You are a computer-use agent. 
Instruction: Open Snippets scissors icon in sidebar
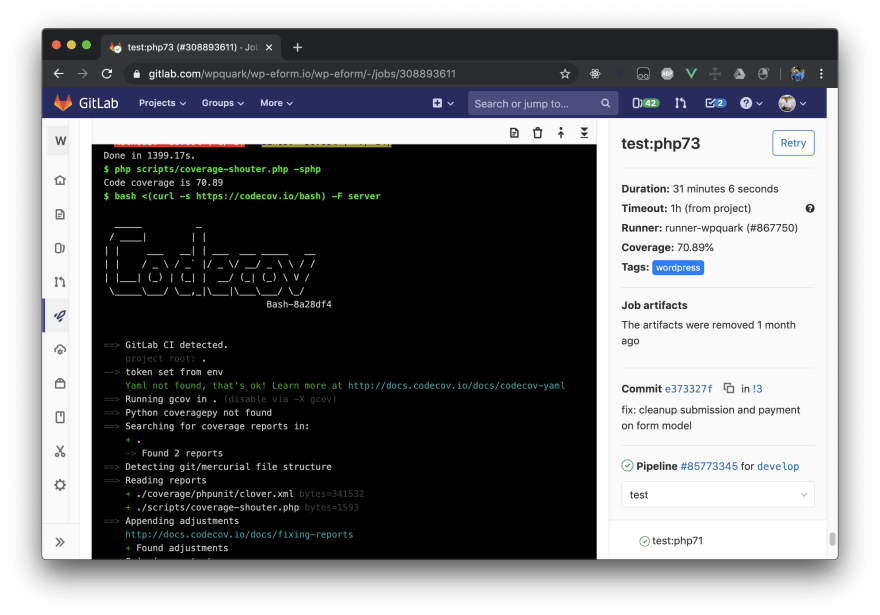[60, 451]
